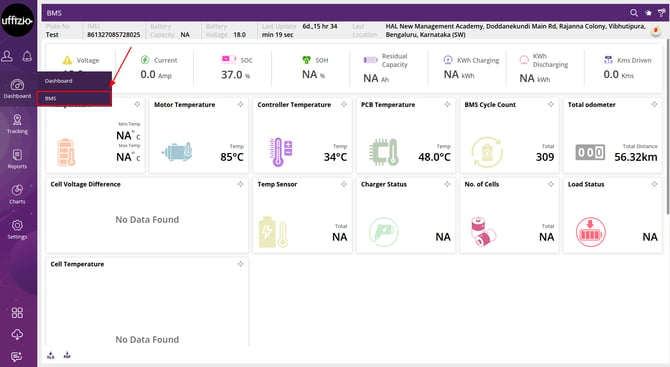The height and width of the screenshot is (367, 670).
Task: Click the star favorite icon in header
Action: 648,13
